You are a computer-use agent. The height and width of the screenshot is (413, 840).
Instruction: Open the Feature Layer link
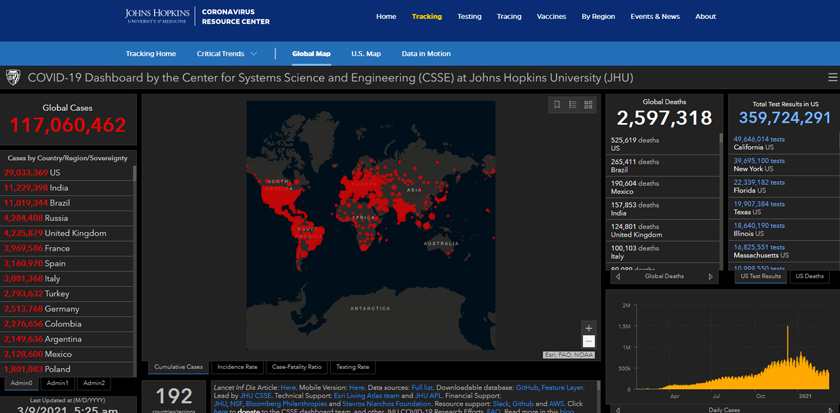(x=562, y=387)
